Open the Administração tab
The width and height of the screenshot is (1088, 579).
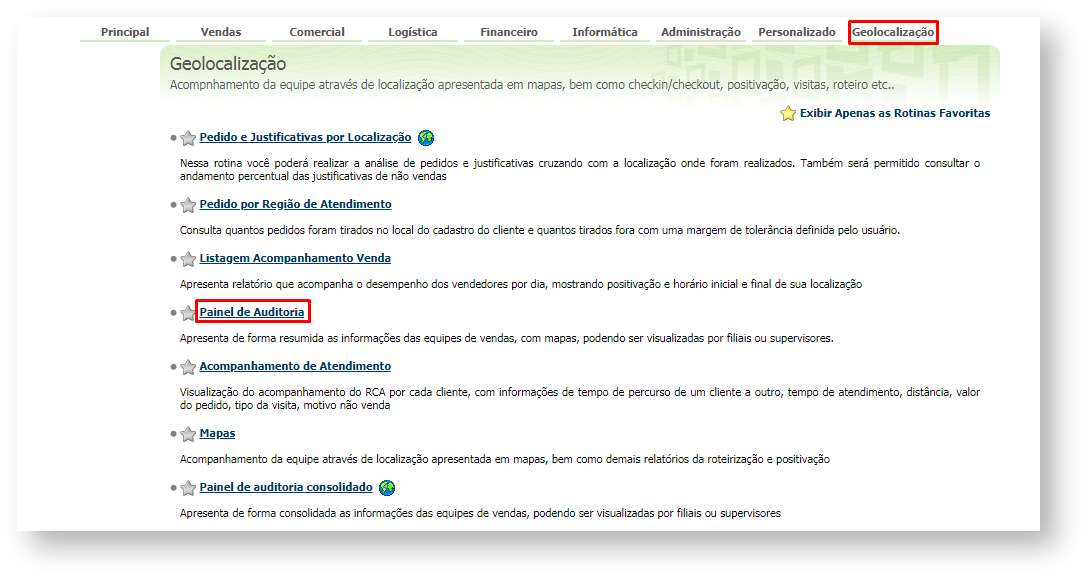[701, 32]
